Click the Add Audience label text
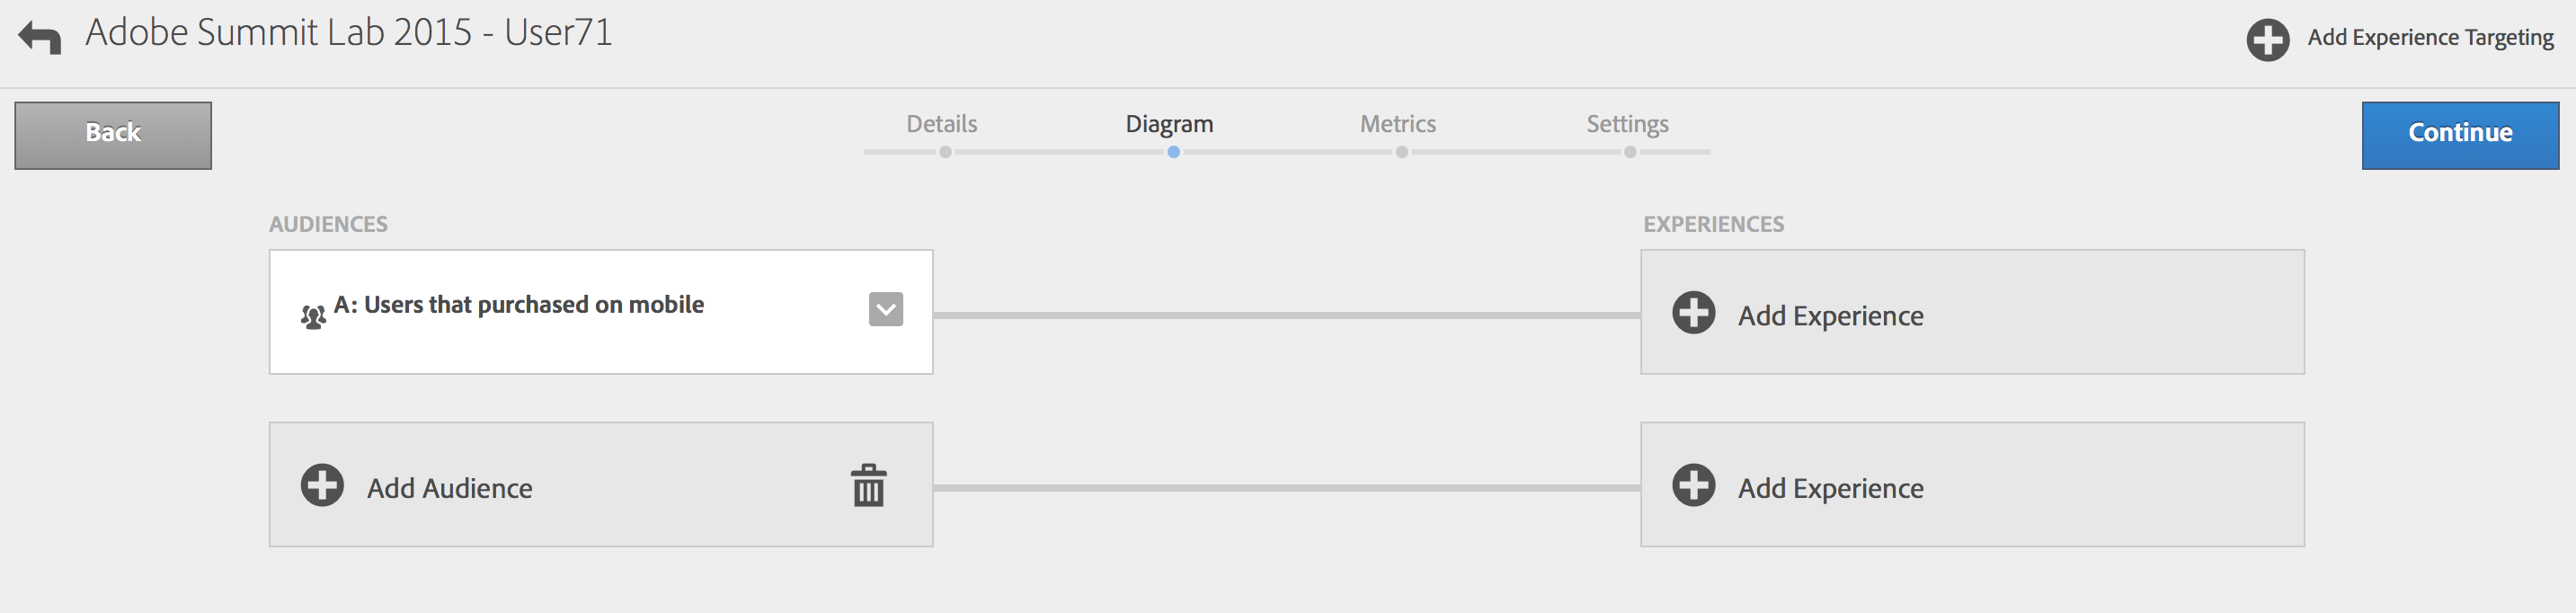Image resolution: width=2576 pixels, height=613 pixels. point(449,488)
